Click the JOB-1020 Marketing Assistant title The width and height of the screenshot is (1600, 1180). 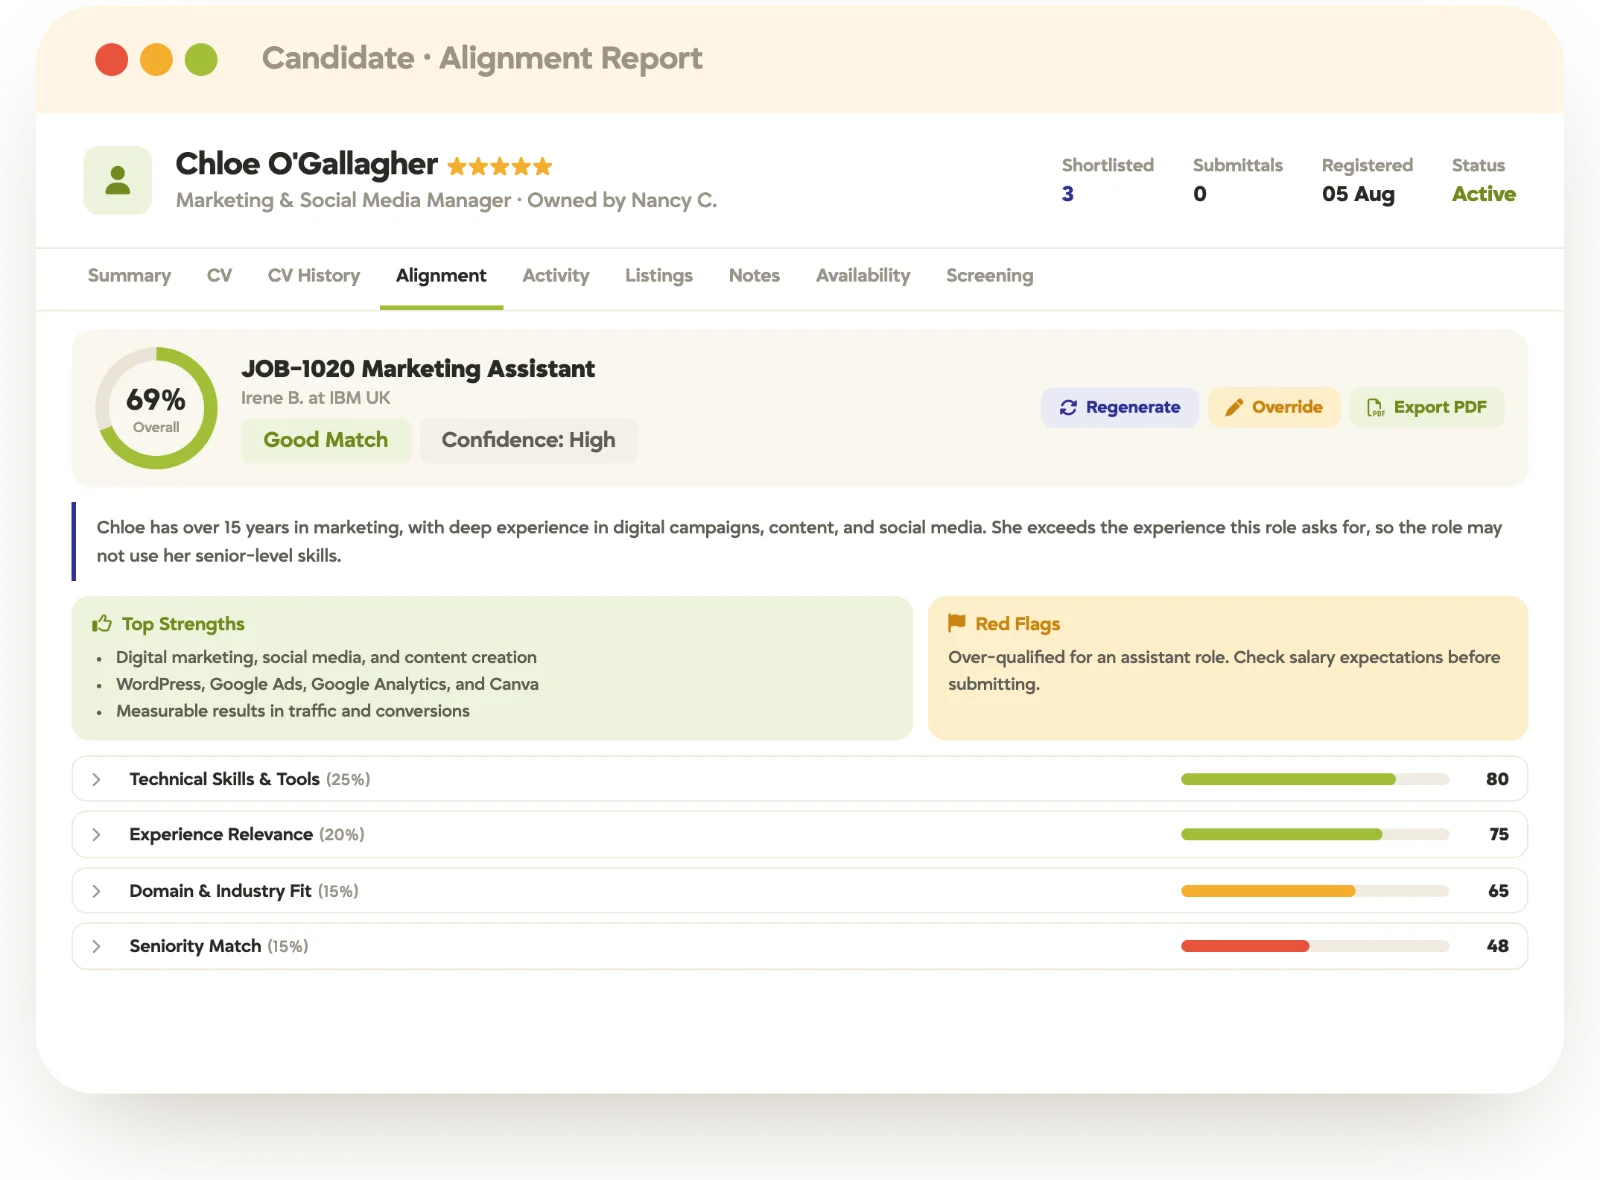tap(418, 369)
